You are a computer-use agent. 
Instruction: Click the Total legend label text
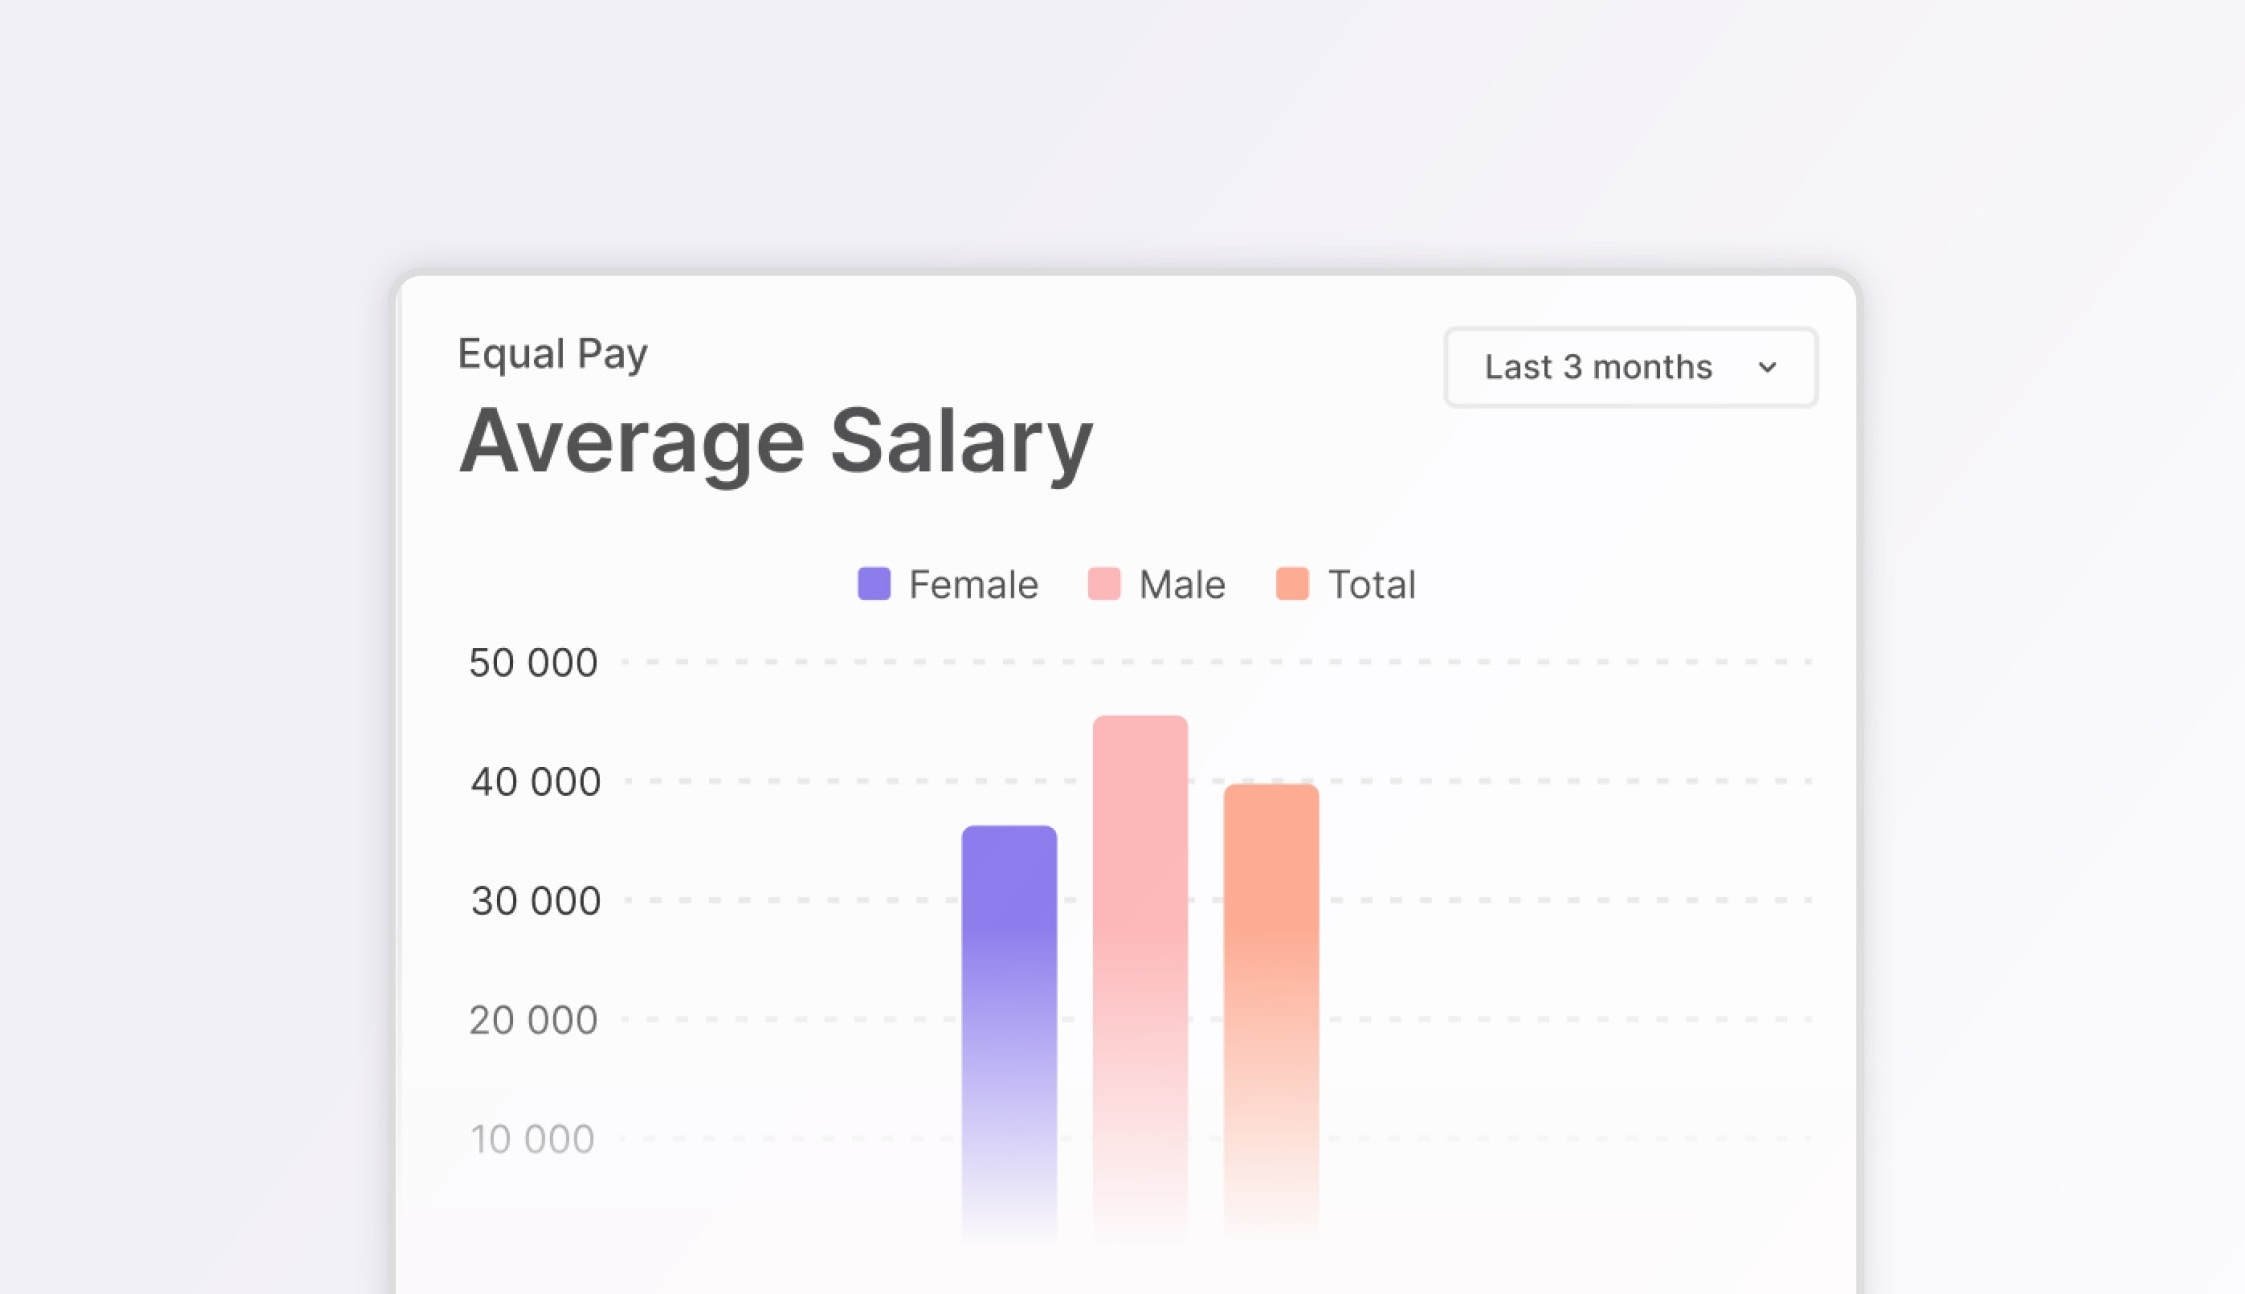click(1371, 584)
